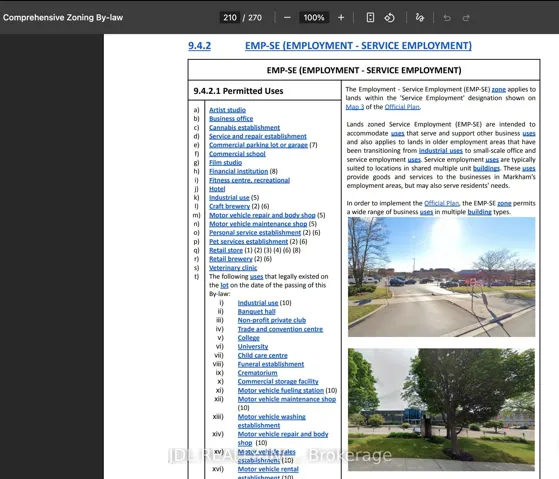Click the Crematorium link
This screenshot has height=479, width=559.
257,373
